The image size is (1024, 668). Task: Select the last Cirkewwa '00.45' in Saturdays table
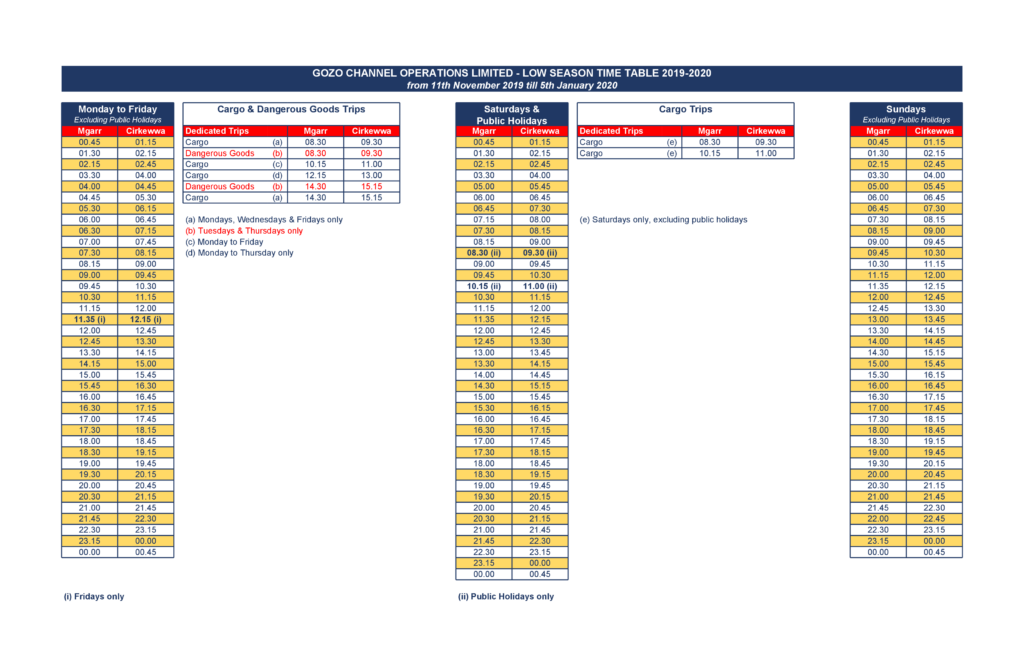click(540, 575)
